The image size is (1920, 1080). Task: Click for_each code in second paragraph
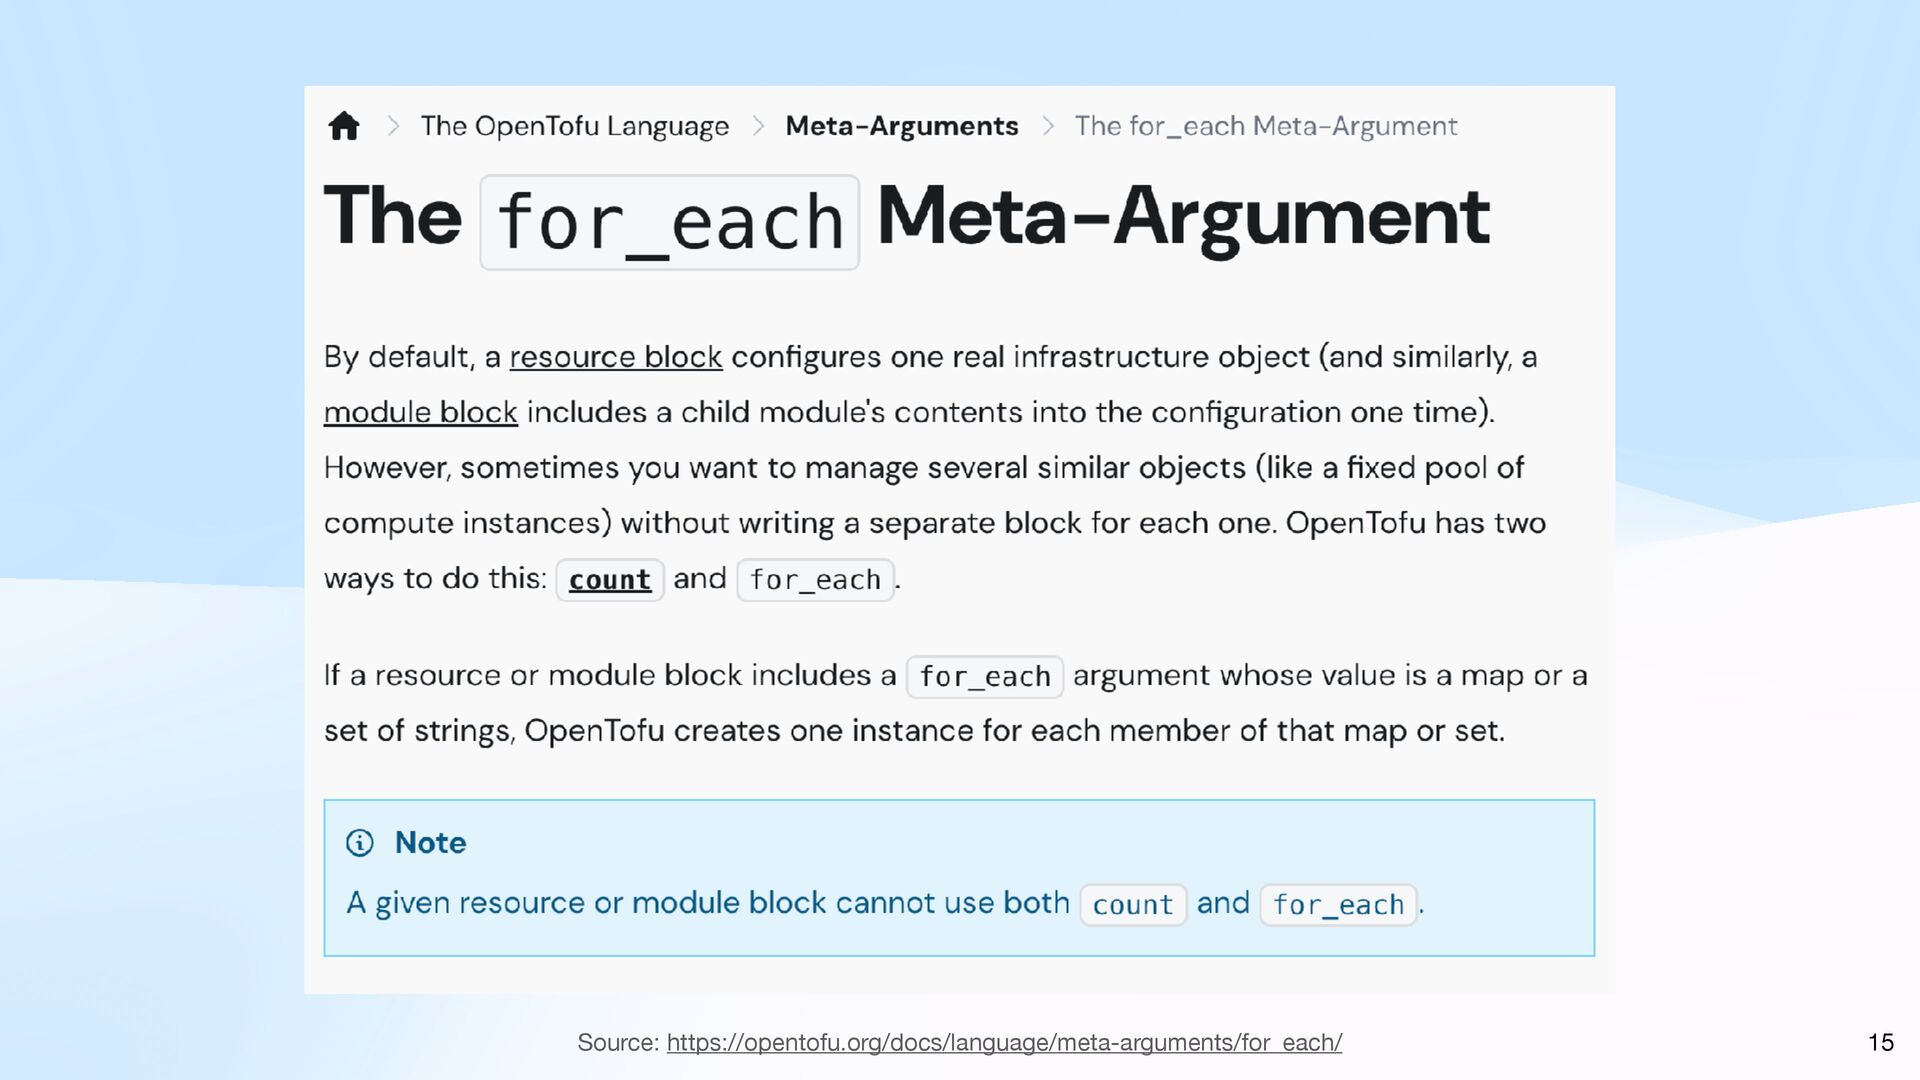pyautogui.click(x=985, y=677)
